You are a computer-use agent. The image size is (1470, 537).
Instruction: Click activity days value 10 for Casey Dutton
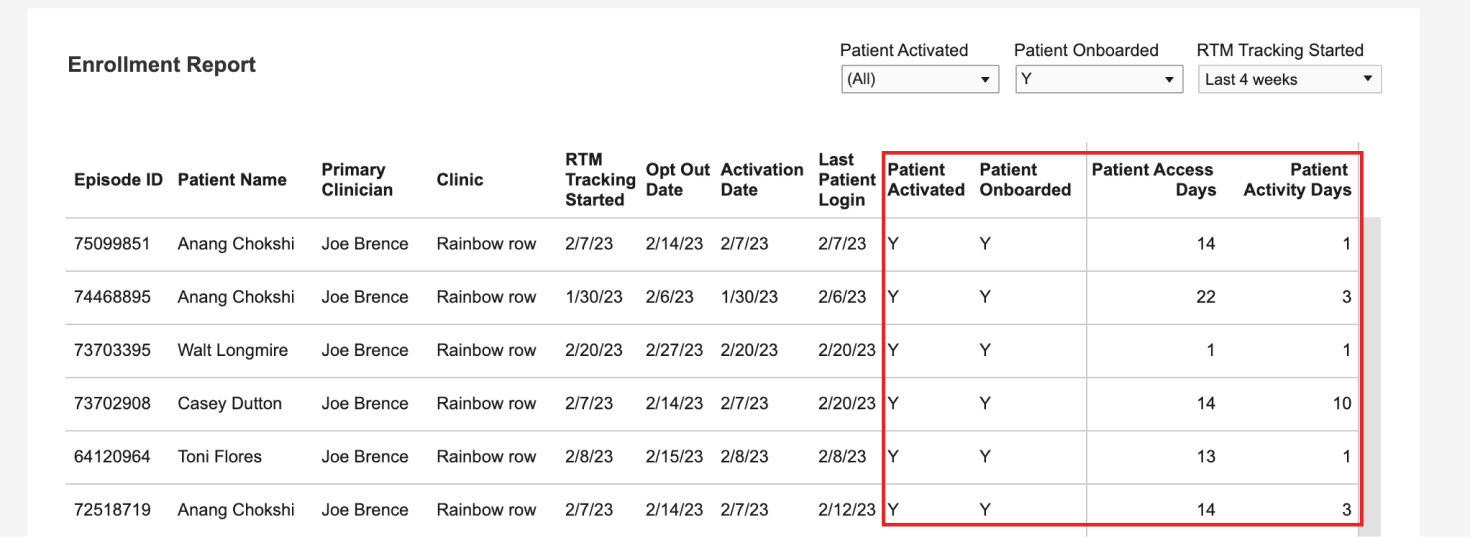pos(1341,404)
